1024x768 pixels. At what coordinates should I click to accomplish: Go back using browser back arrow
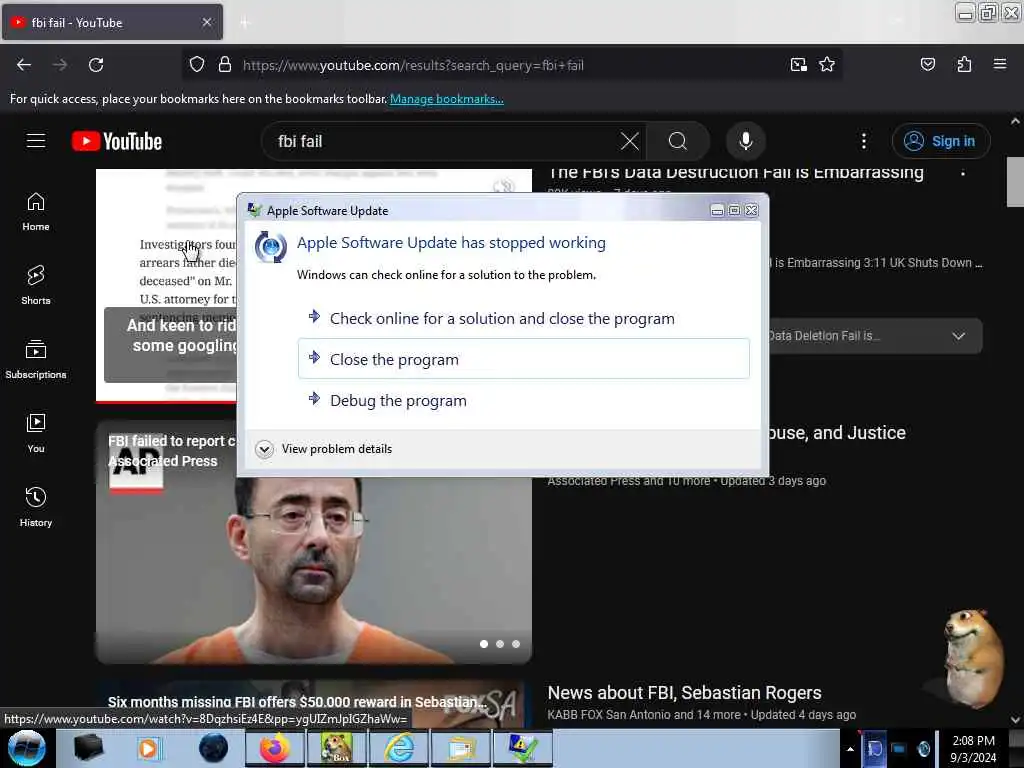(24, 65)
